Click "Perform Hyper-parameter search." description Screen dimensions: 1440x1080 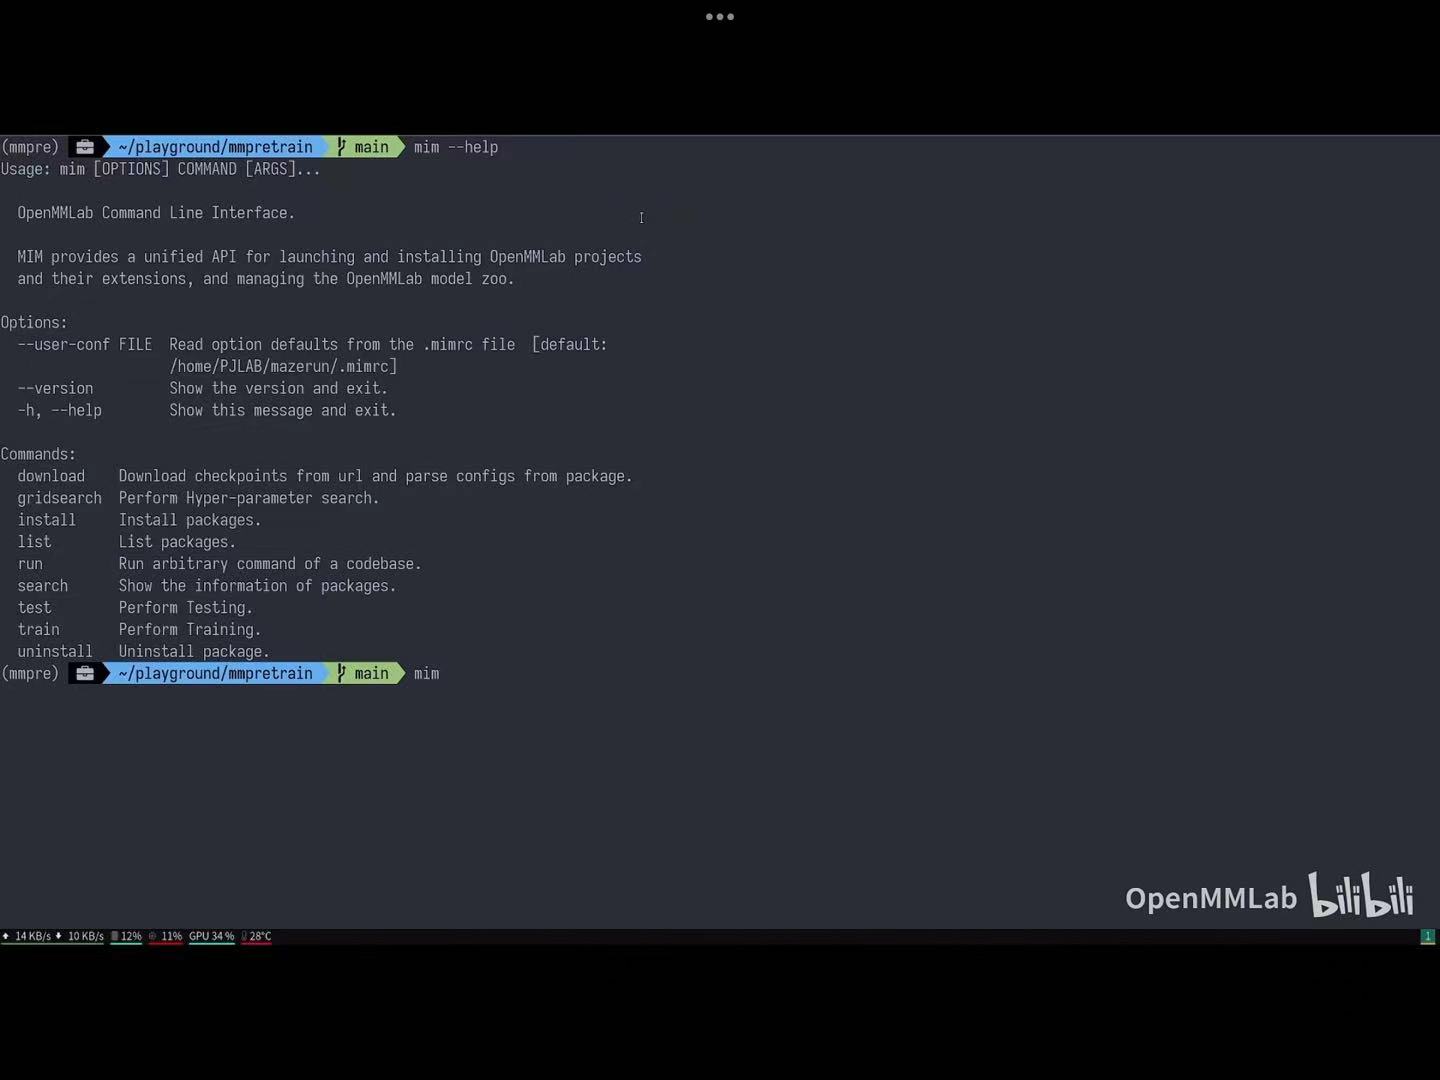click(x=249, y=499)
